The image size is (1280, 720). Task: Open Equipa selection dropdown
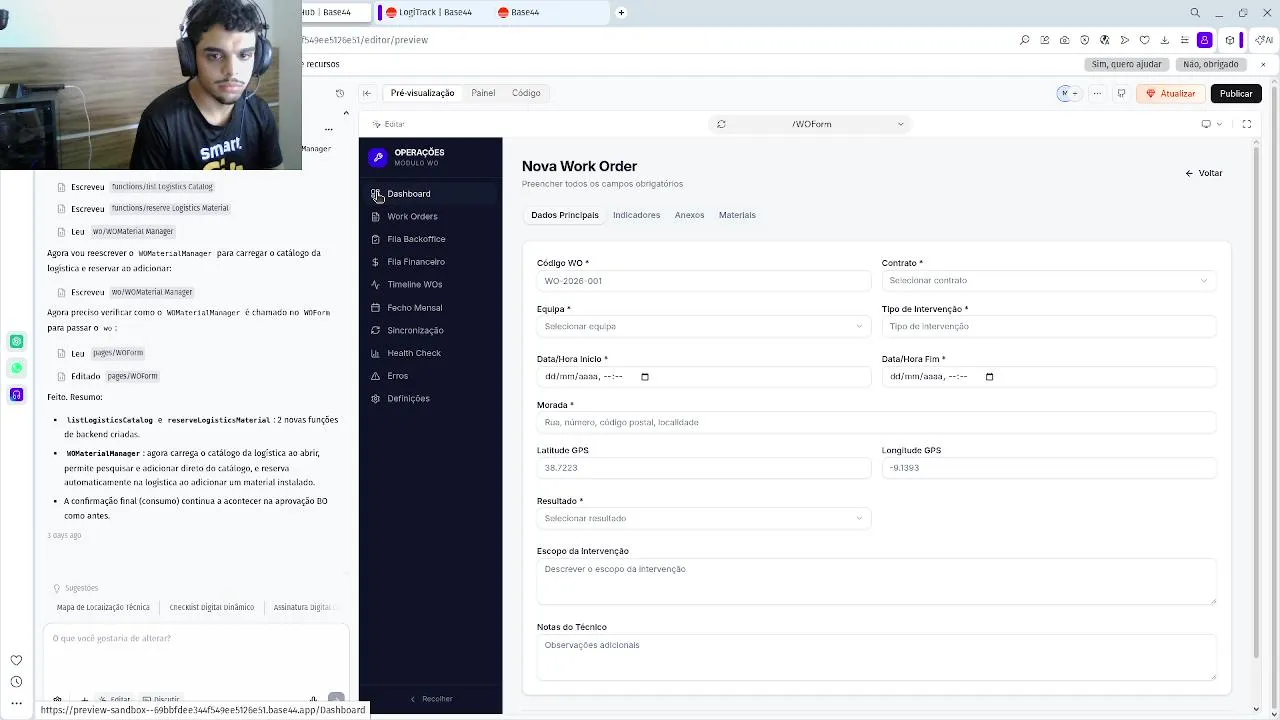coord(703,327)
